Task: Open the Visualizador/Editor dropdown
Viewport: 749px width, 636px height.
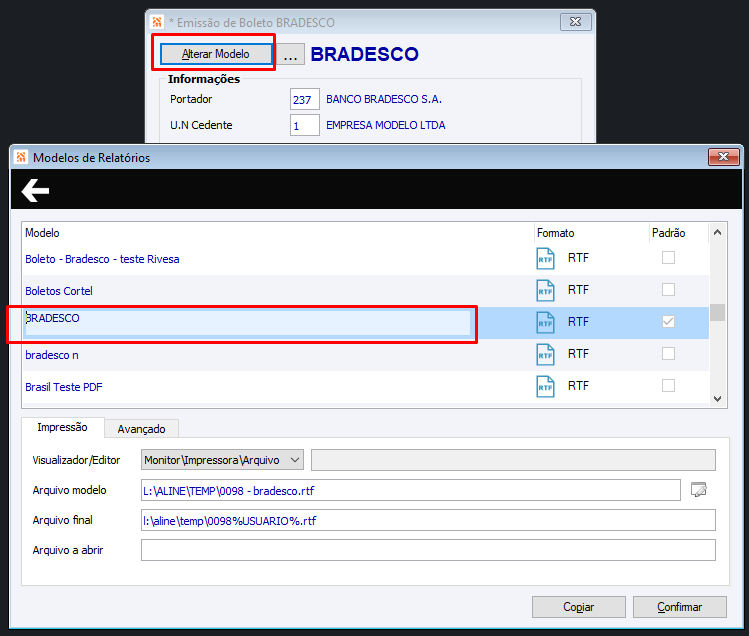Action: tap(222, 460)
